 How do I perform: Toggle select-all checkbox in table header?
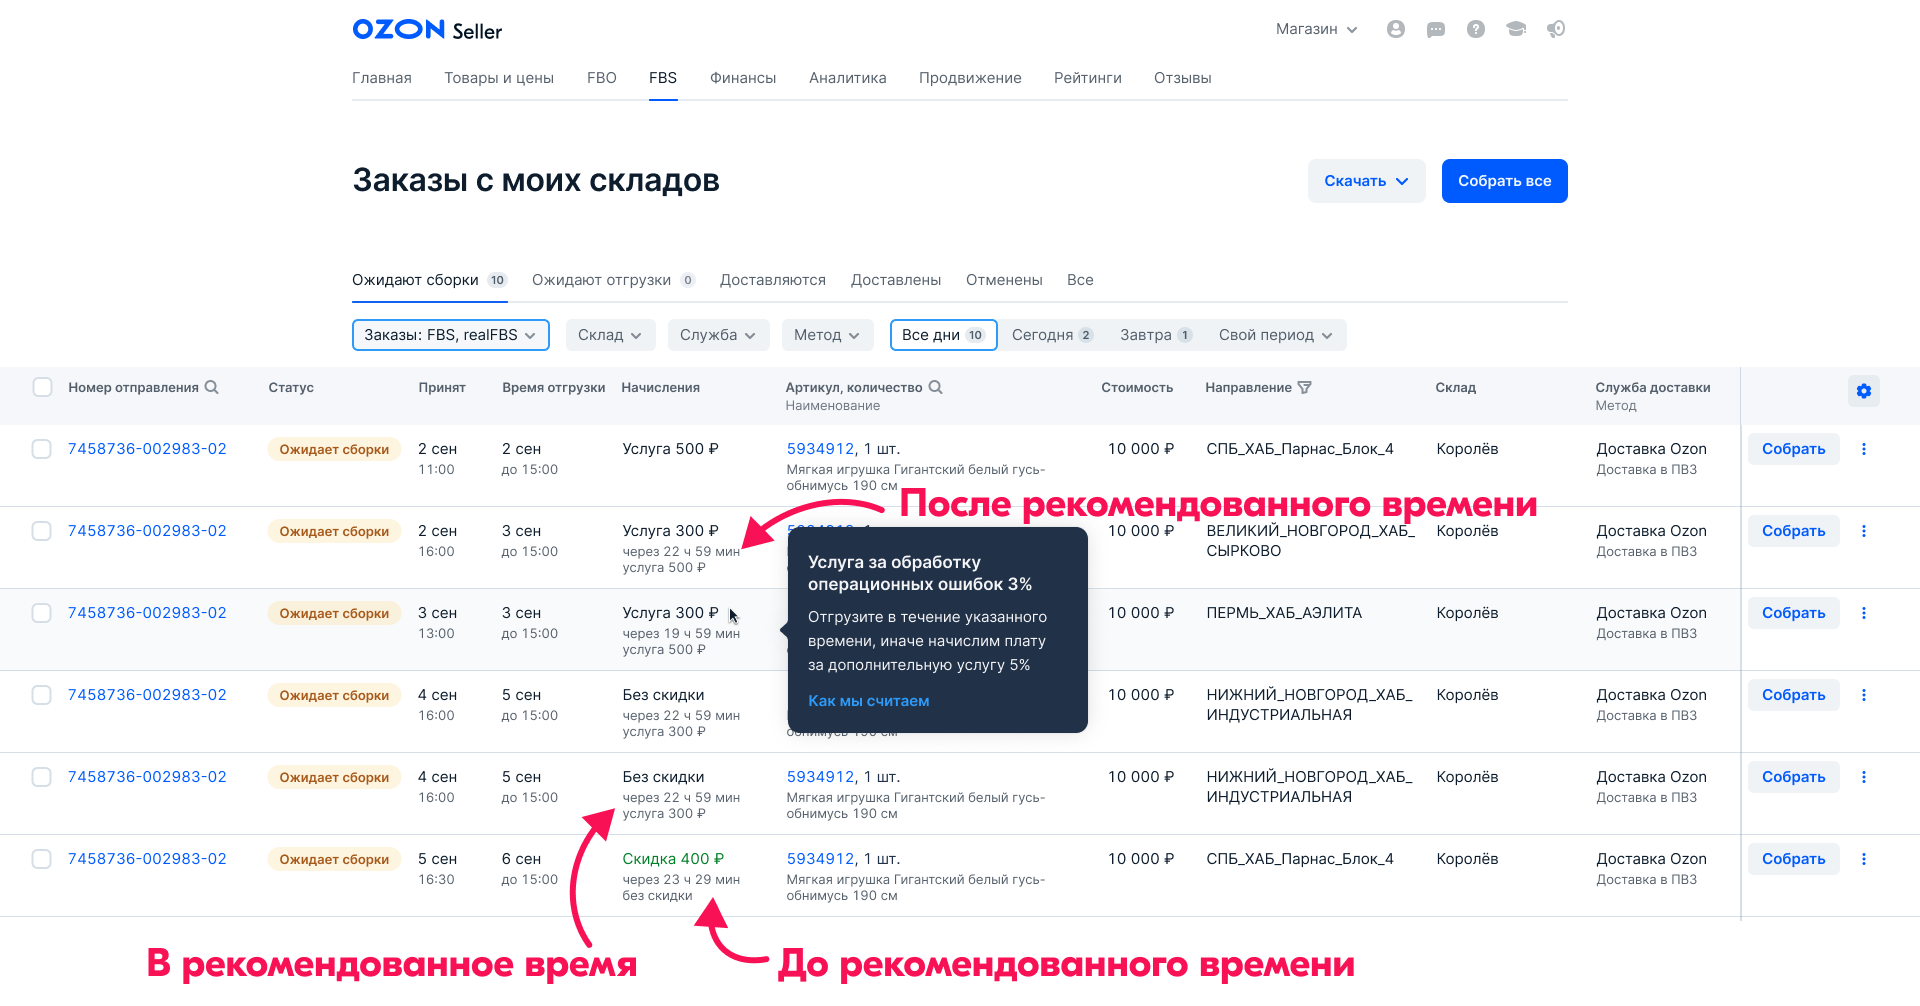click(42, 387)
